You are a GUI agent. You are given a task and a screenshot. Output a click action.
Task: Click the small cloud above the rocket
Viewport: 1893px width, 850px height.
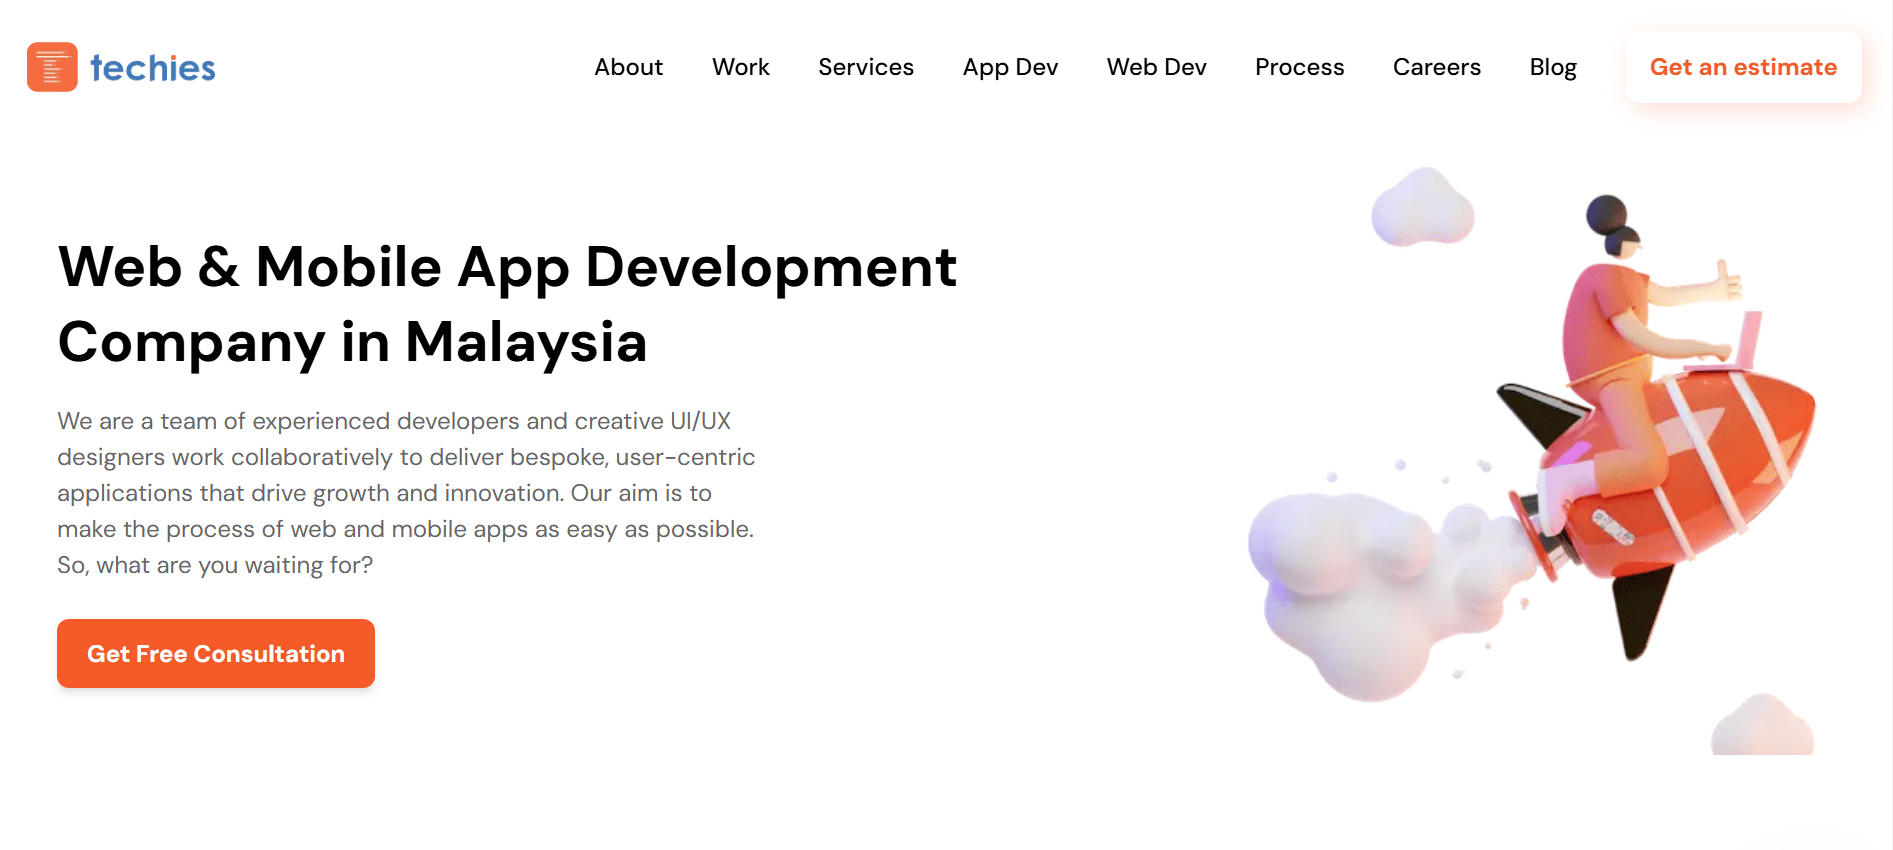click(x=1421, y=209)
